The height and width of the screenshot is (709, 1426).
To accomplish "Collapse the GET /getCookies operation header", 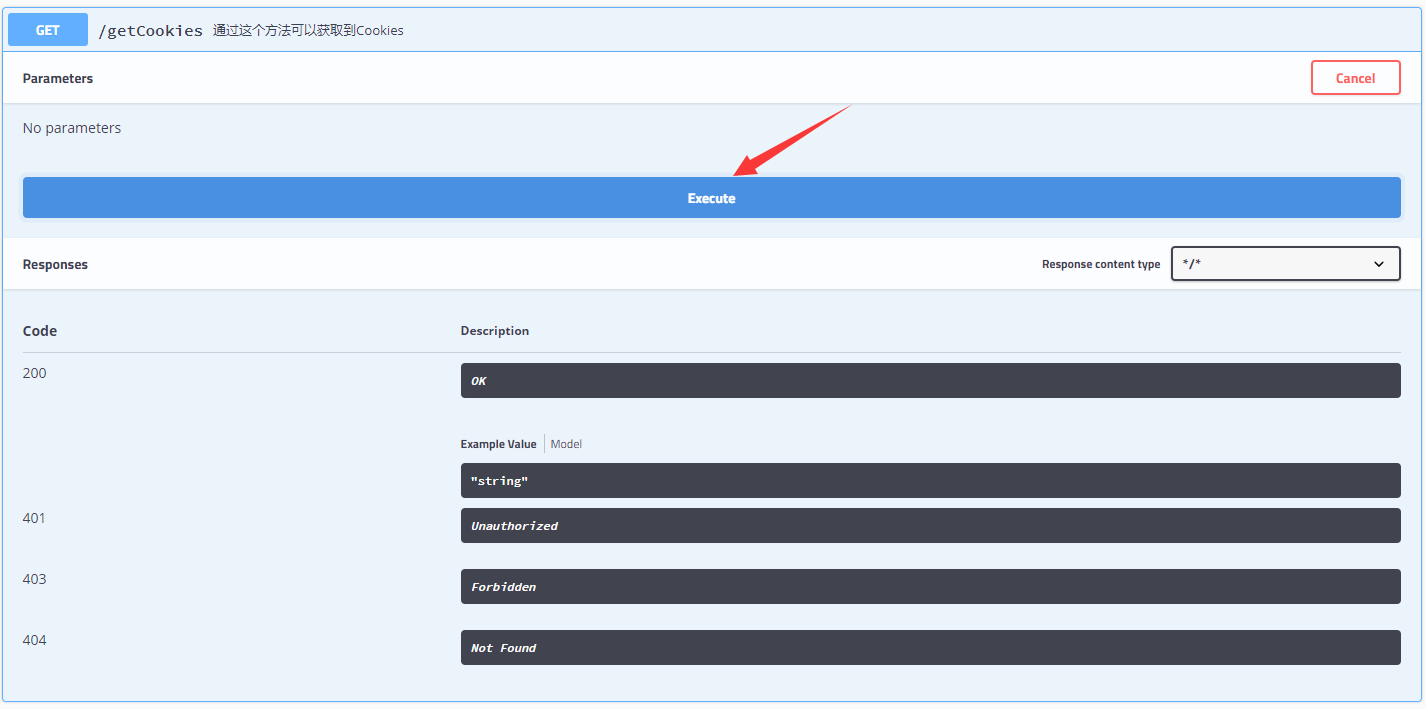I will pyautogui.click(x=712, y=30).
